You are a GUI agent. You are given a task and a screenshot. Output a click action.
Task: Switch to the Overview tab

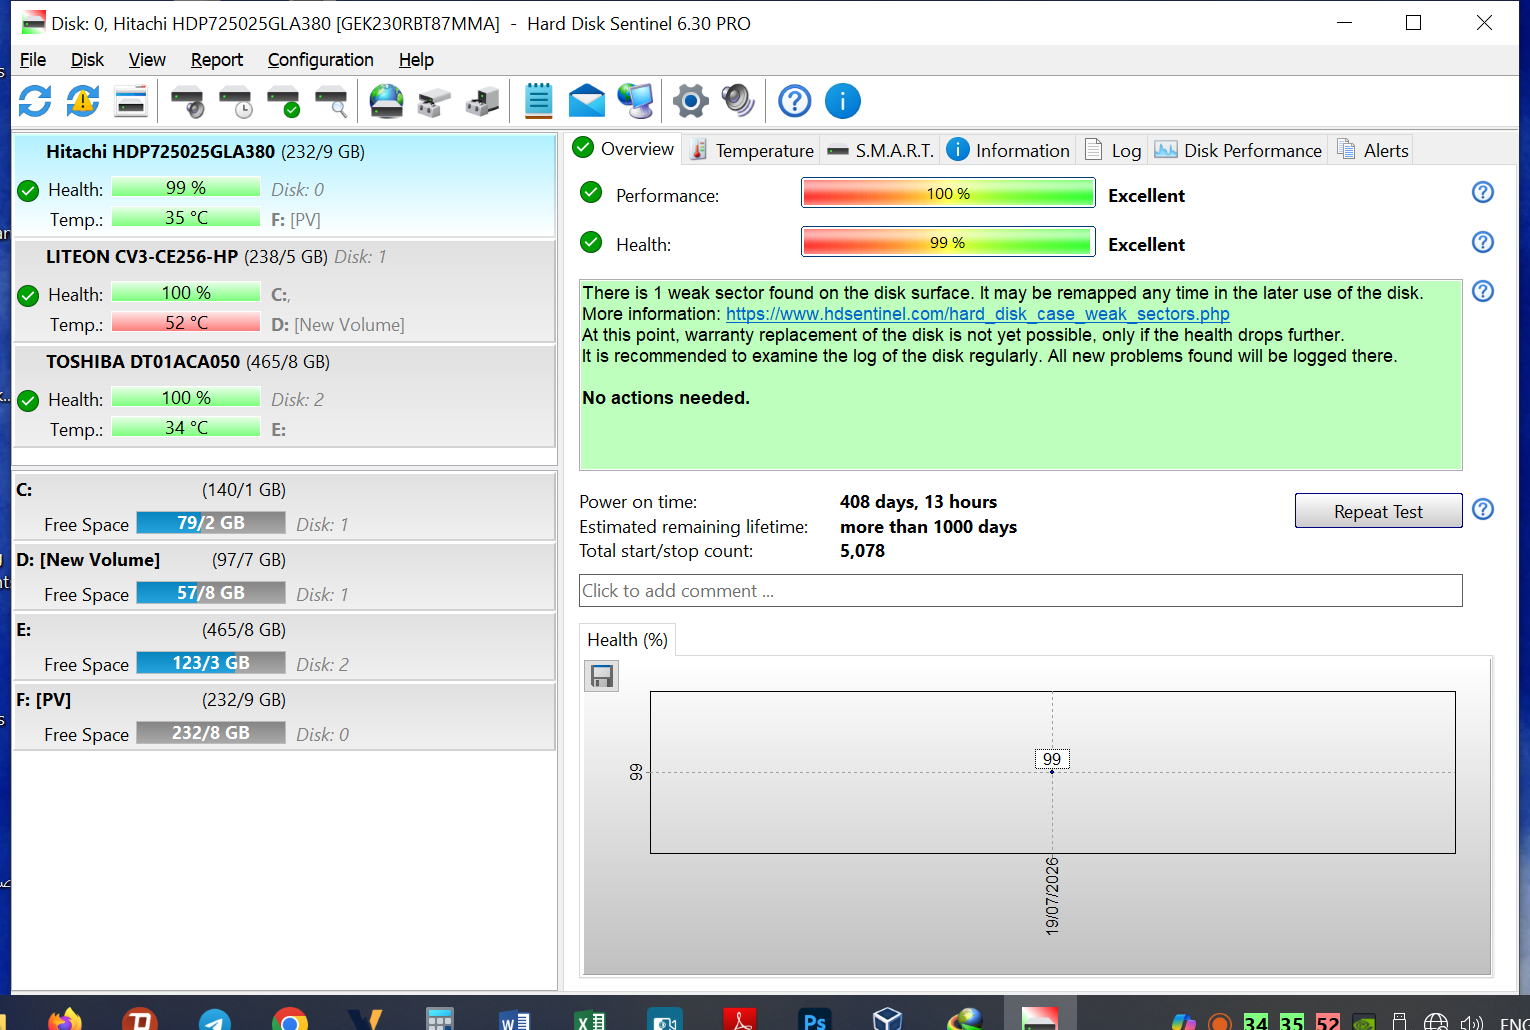[624, 149]
